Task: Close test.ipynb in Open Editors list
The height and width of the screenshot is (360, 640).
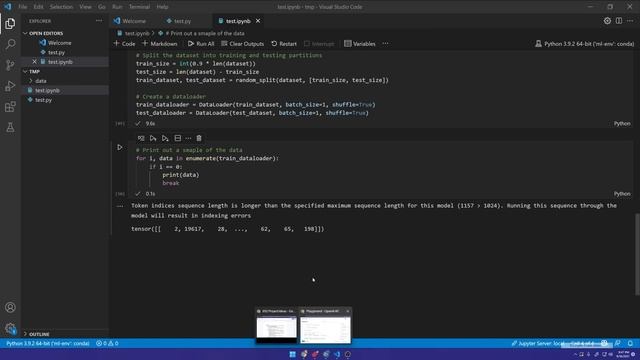Action: 34,62
